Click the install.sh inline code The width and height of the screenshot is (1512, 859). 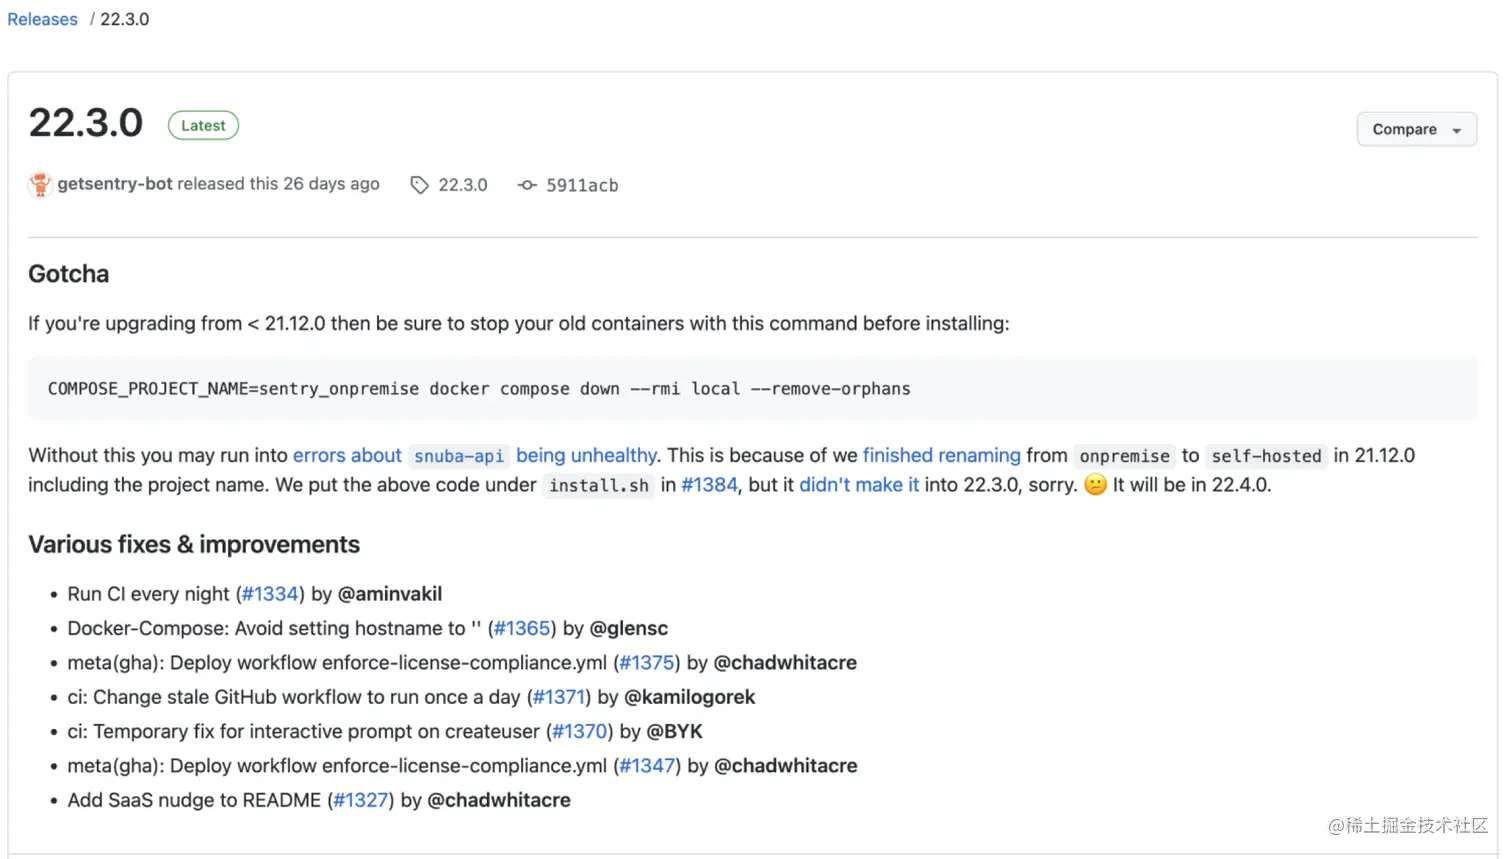point(599,486)
